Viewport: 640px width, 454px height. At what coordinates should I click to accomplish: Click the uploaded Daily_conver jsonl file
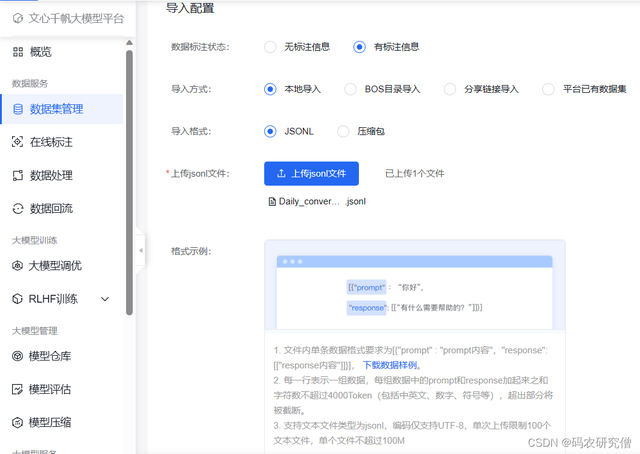click(317, 201)
